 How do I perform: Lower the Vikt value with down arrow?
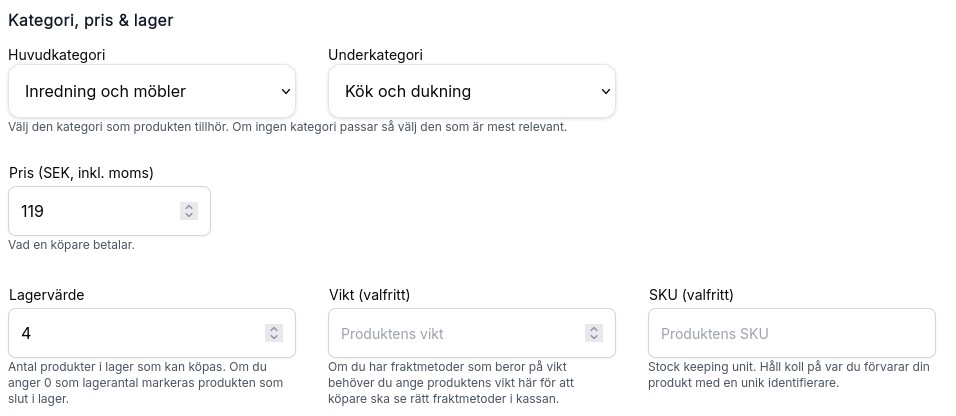tap(594, 337)
